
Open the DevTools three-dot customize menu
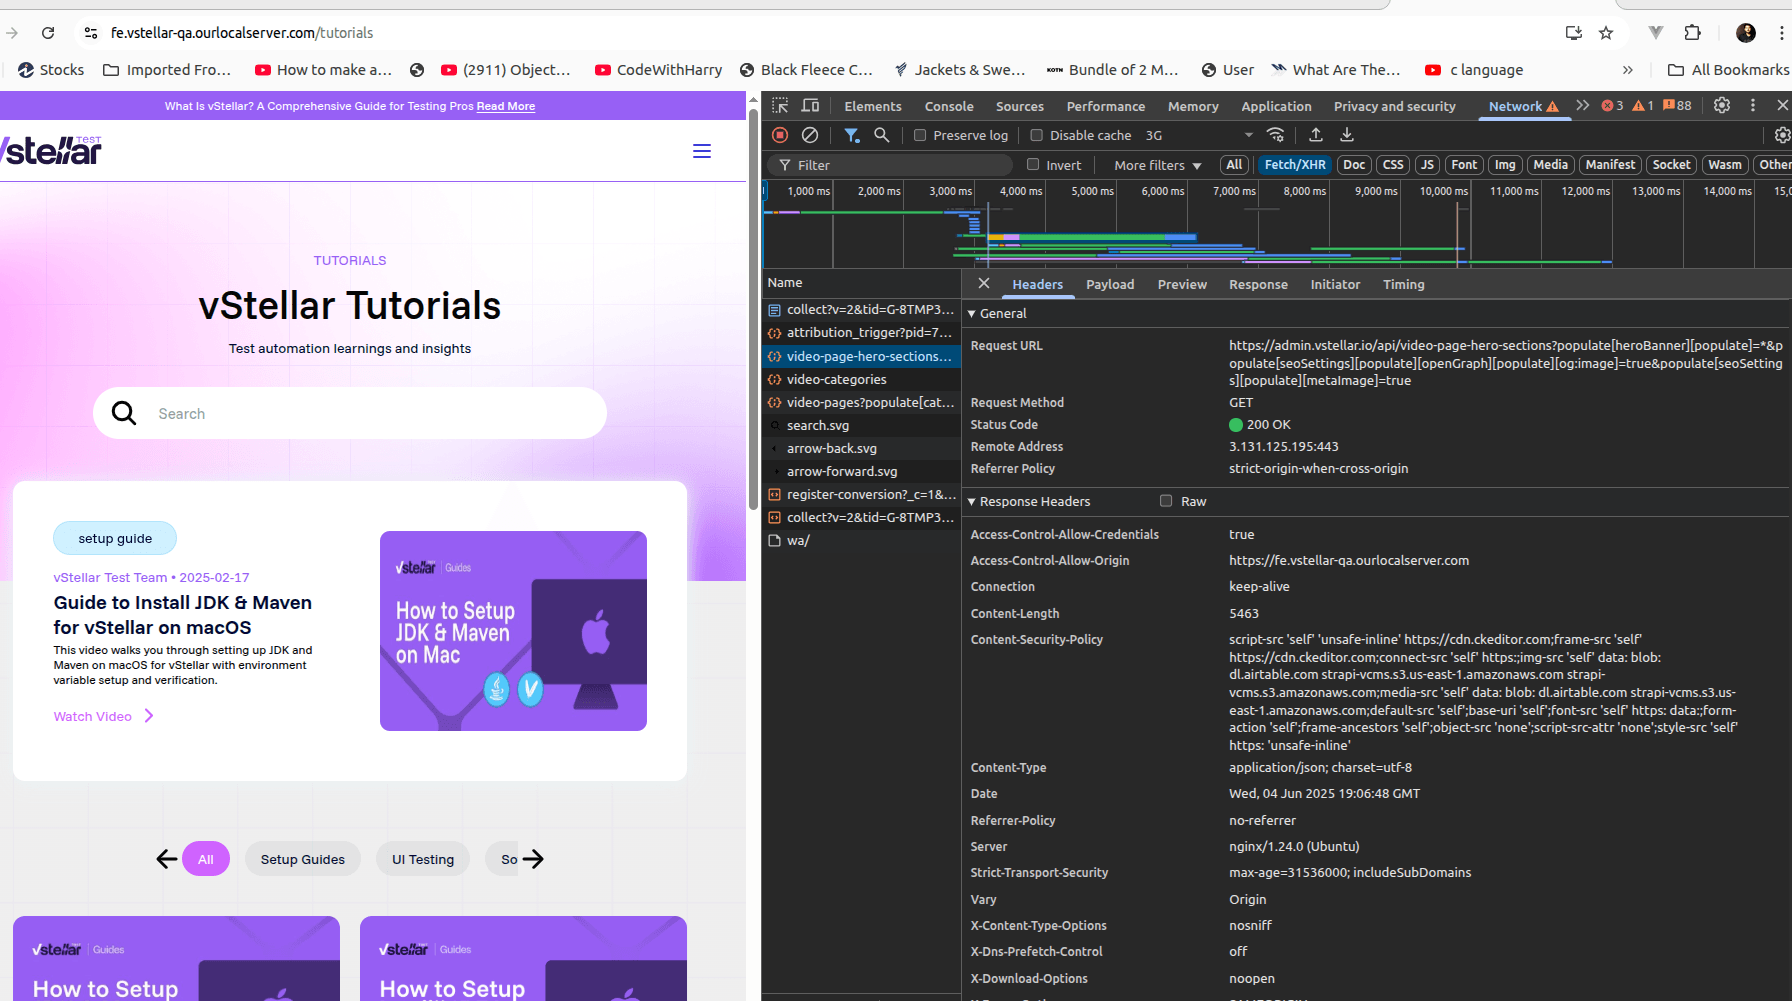1752,105
